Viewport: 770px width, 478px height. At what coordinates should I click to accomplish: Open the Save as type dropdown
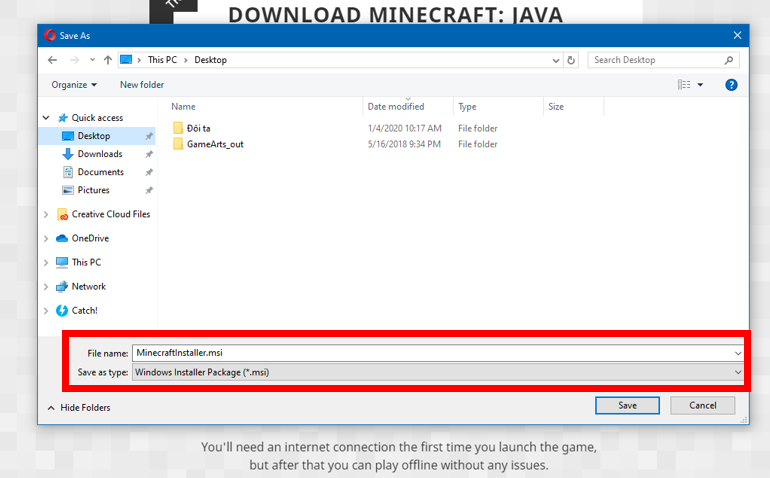click(x=439, y=372)
